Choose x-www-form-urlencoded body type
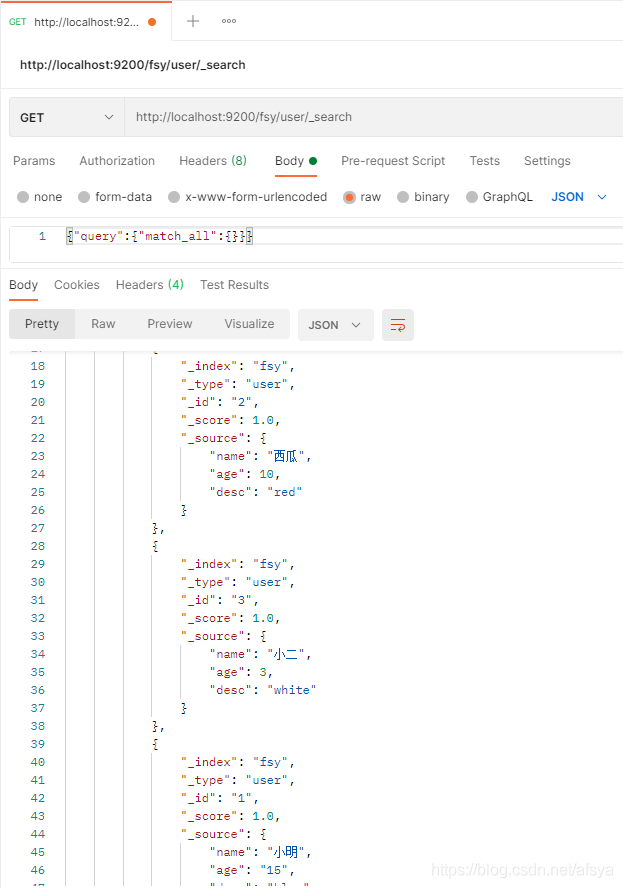This screenshot has width=623, height=888. coord(174,197)
